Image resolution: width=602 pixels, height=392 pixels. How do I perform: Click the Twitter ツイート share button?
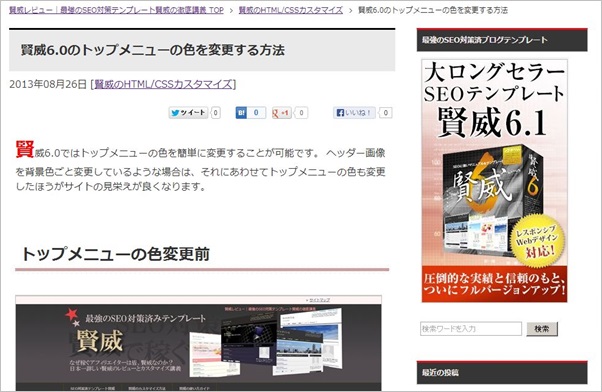188,113
